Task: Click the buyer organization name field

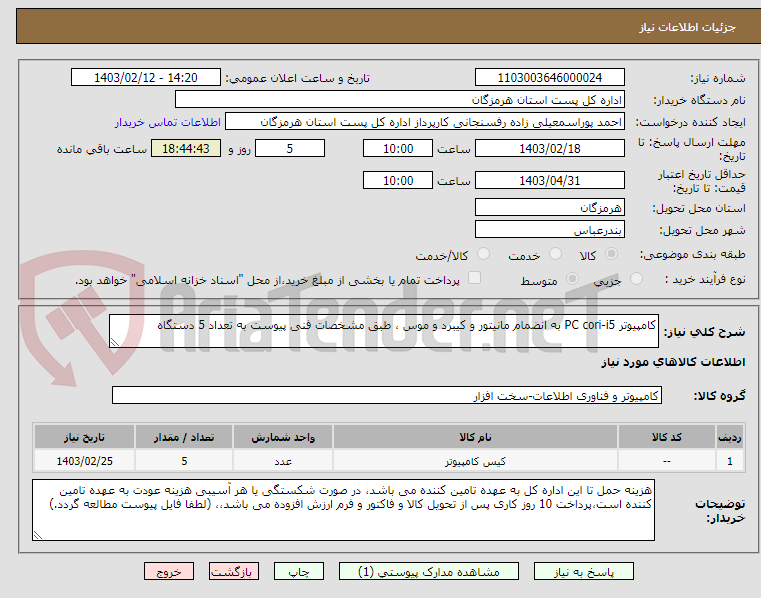Action: pyautogui.click(x=399, y=100)
